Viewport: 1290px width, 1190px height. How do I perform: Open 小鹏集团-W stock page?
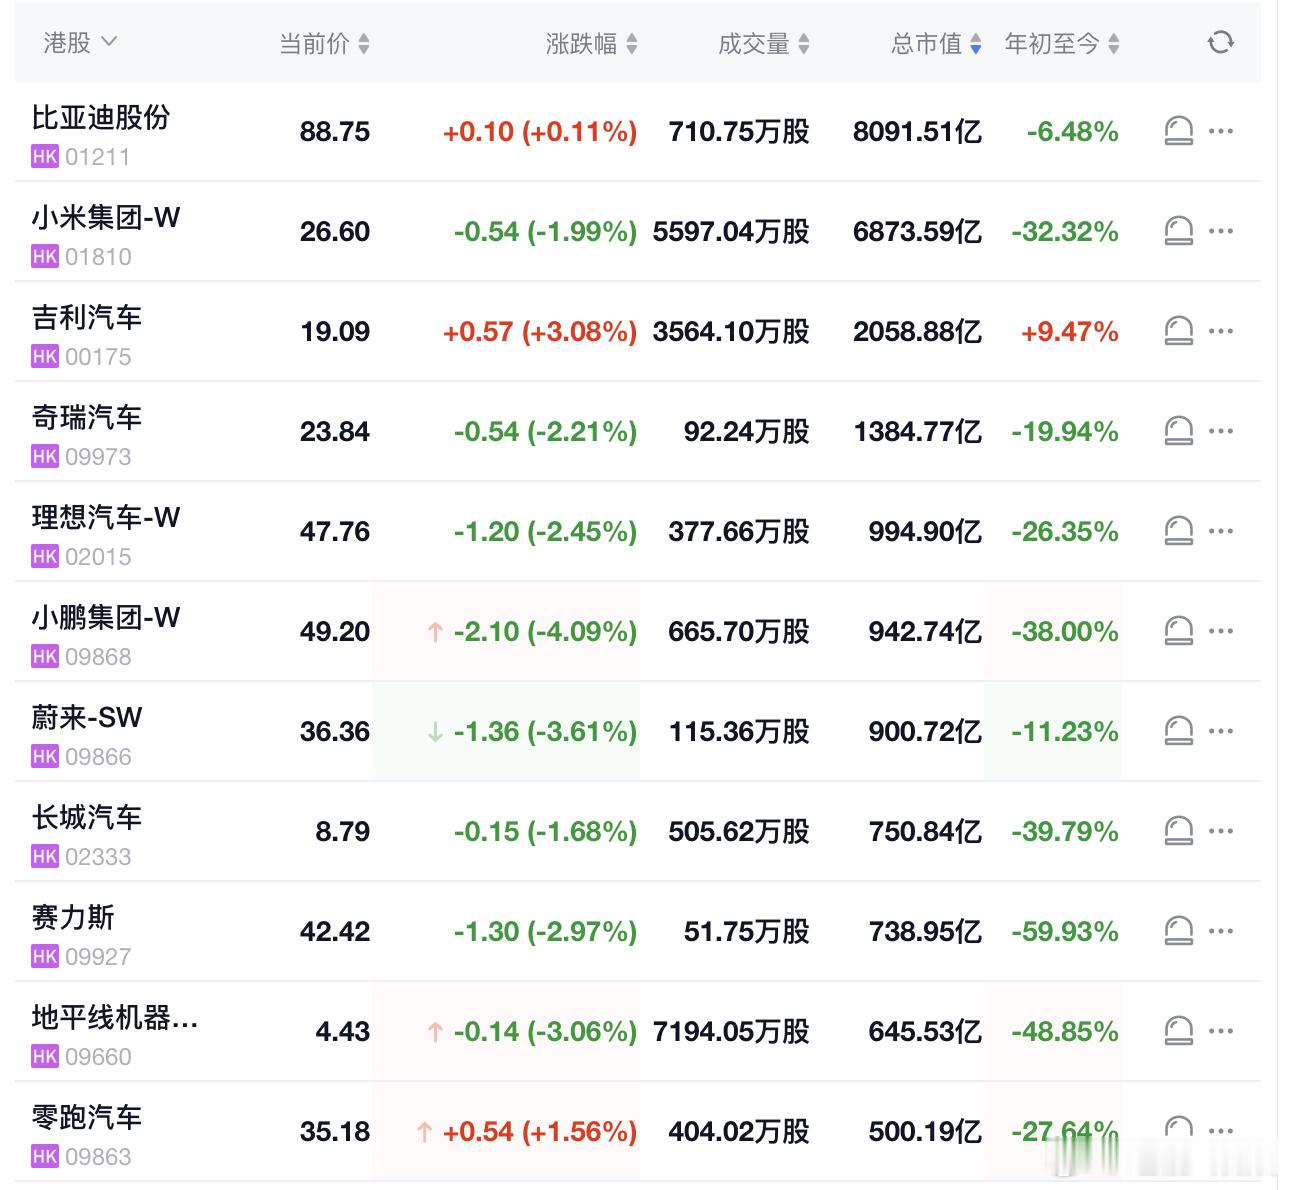[106, 617]
